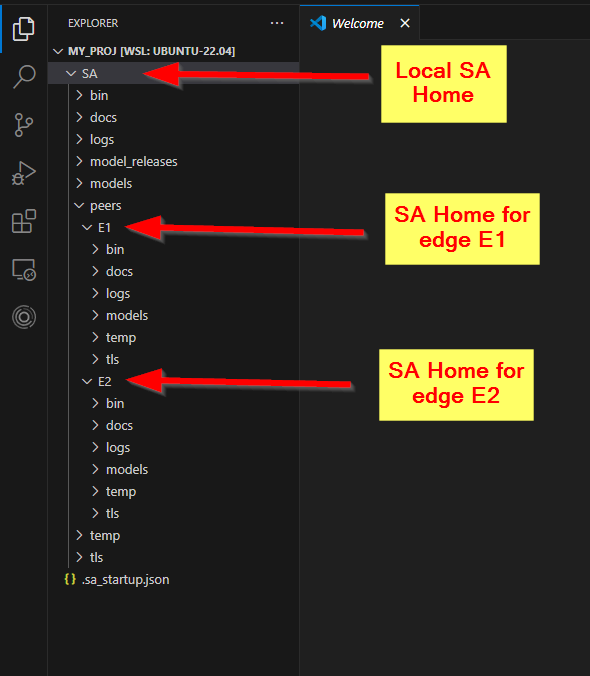Open the Remote Explorer icon
Screen dimensions: 590x676
click(24, 270)
